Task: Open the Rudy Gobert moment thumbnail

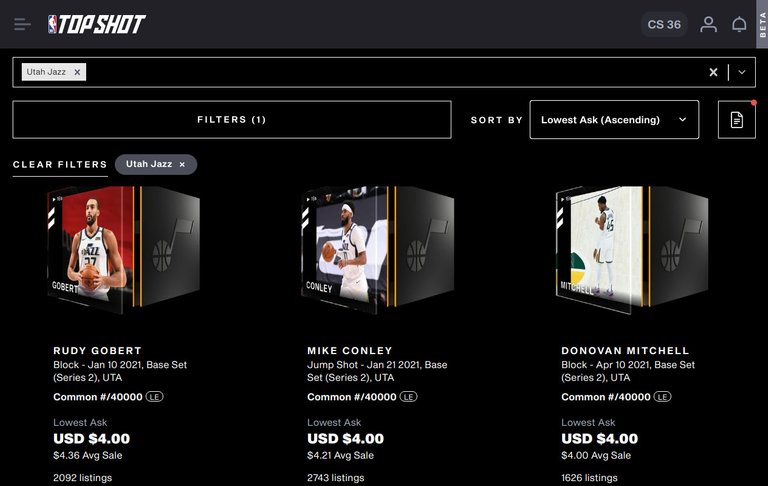Action: [124, 249]
